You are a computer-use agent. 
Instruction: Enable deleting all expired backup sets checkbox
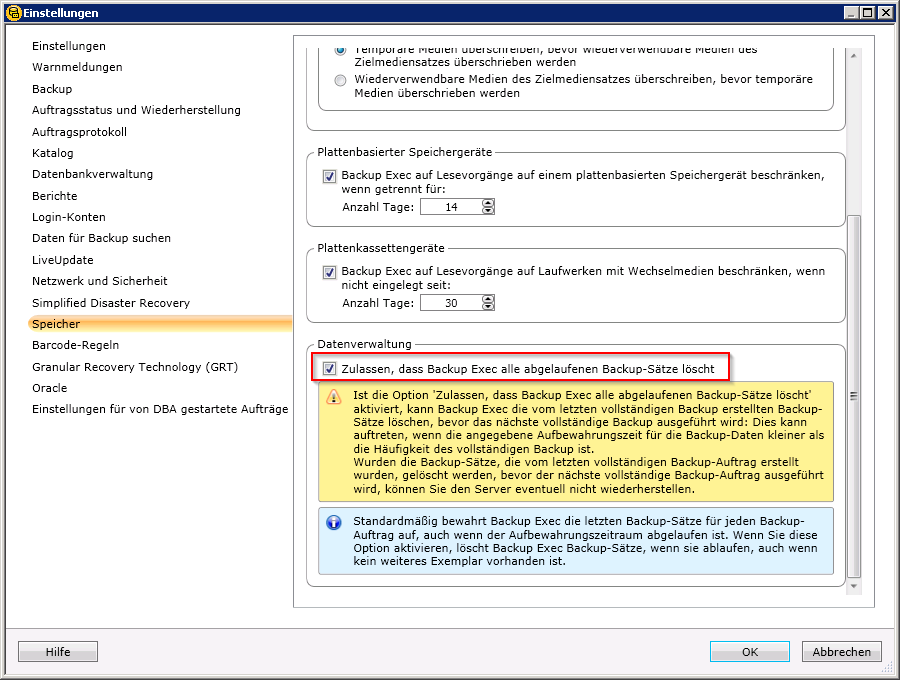click(x=330, y=369)
